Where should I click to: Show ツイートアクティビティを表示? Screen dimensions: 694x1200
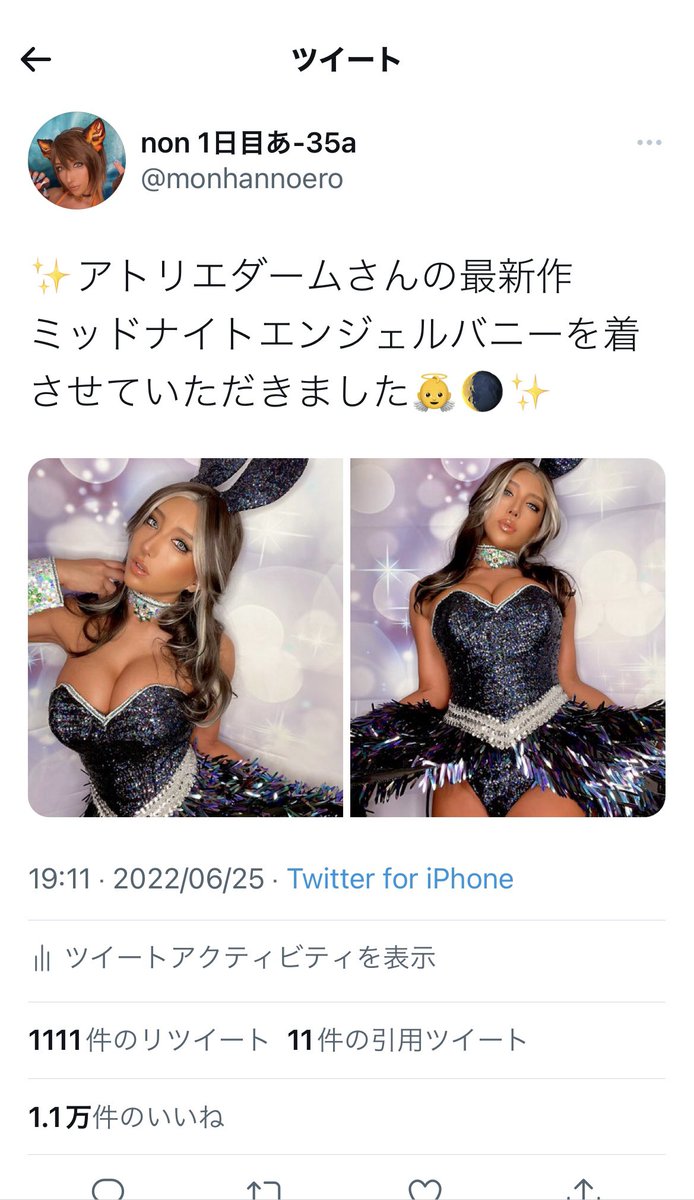tap(250, 958)
